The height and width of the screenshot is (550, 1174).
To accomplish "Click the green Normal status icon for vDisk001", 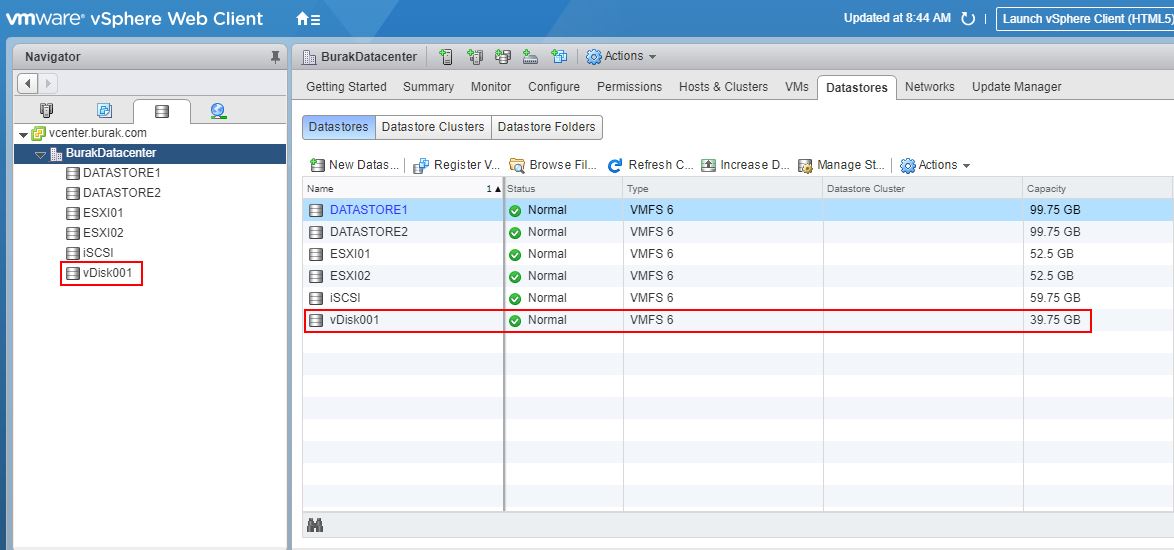I will click(515, 320).
